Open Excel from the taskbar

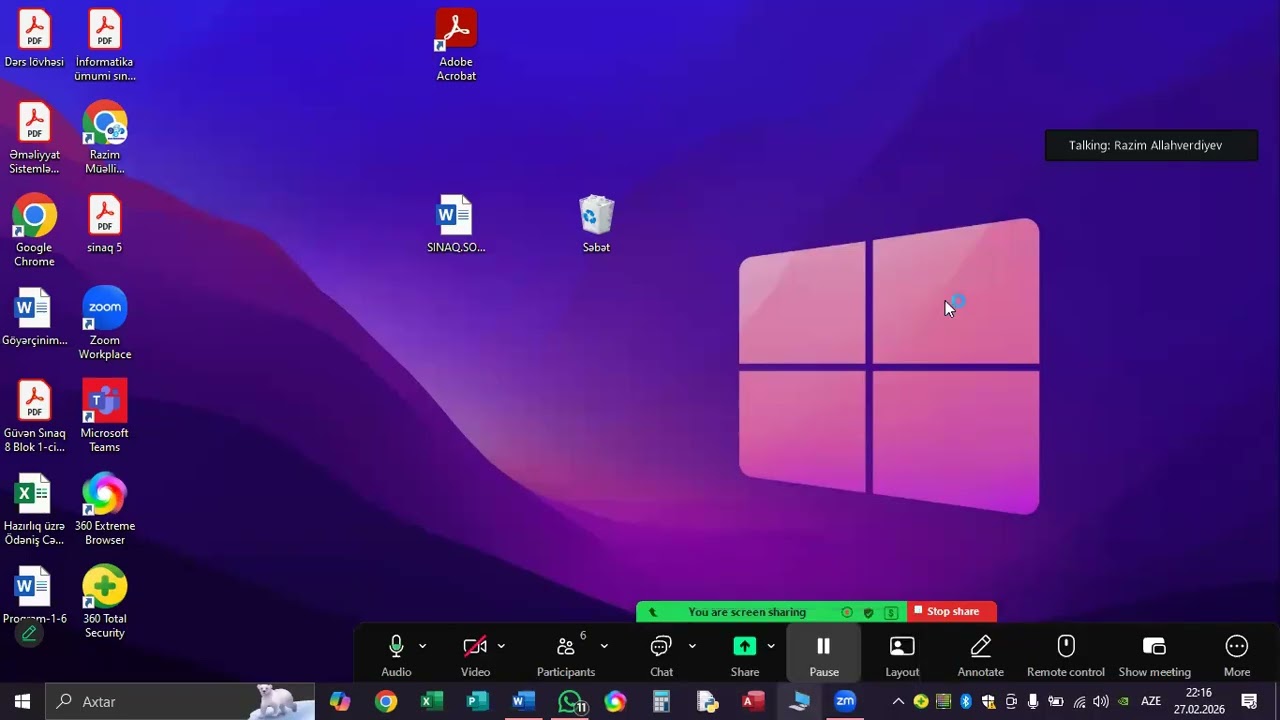coord(432,702)
